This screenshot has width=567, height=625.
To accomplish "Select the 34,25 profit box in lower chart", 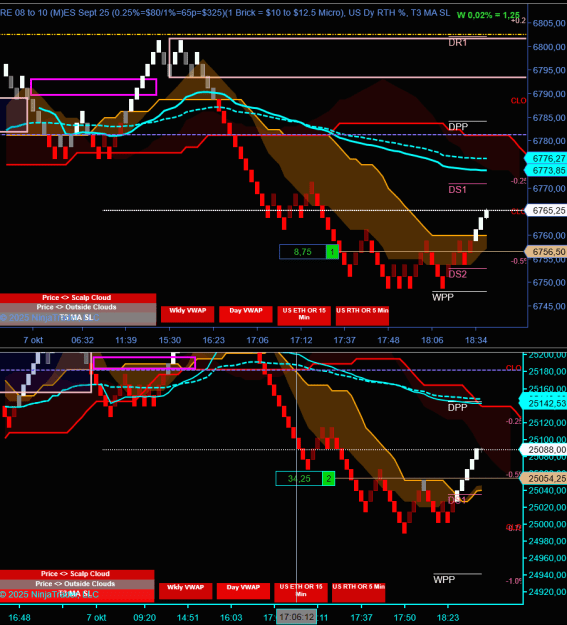I will pos(299,478).
